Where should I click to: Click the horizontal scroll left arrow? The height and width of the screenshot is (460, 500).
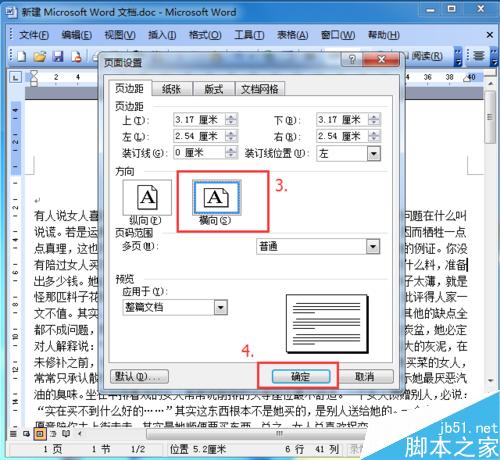tap(80, 434)
